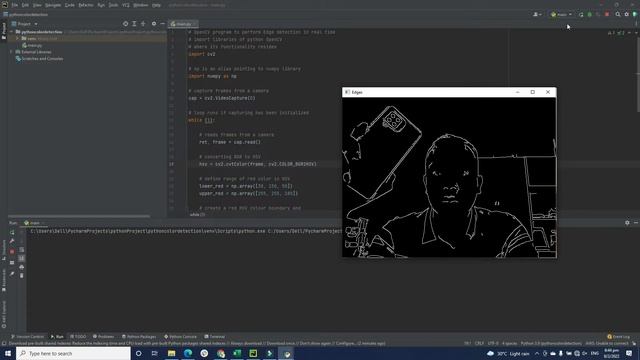Click the line 'import numpy as np'
This screenshot has width=640, height=360.
[x=212, y=76]
